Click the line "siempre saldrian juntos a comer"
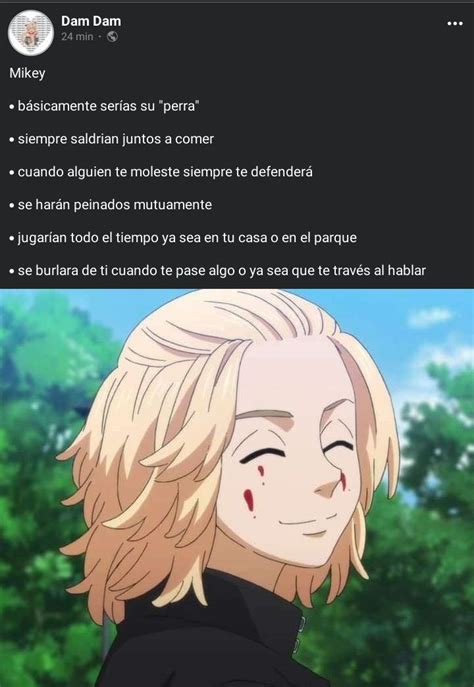This screenshot has height=687, width=474. point(111,139)
